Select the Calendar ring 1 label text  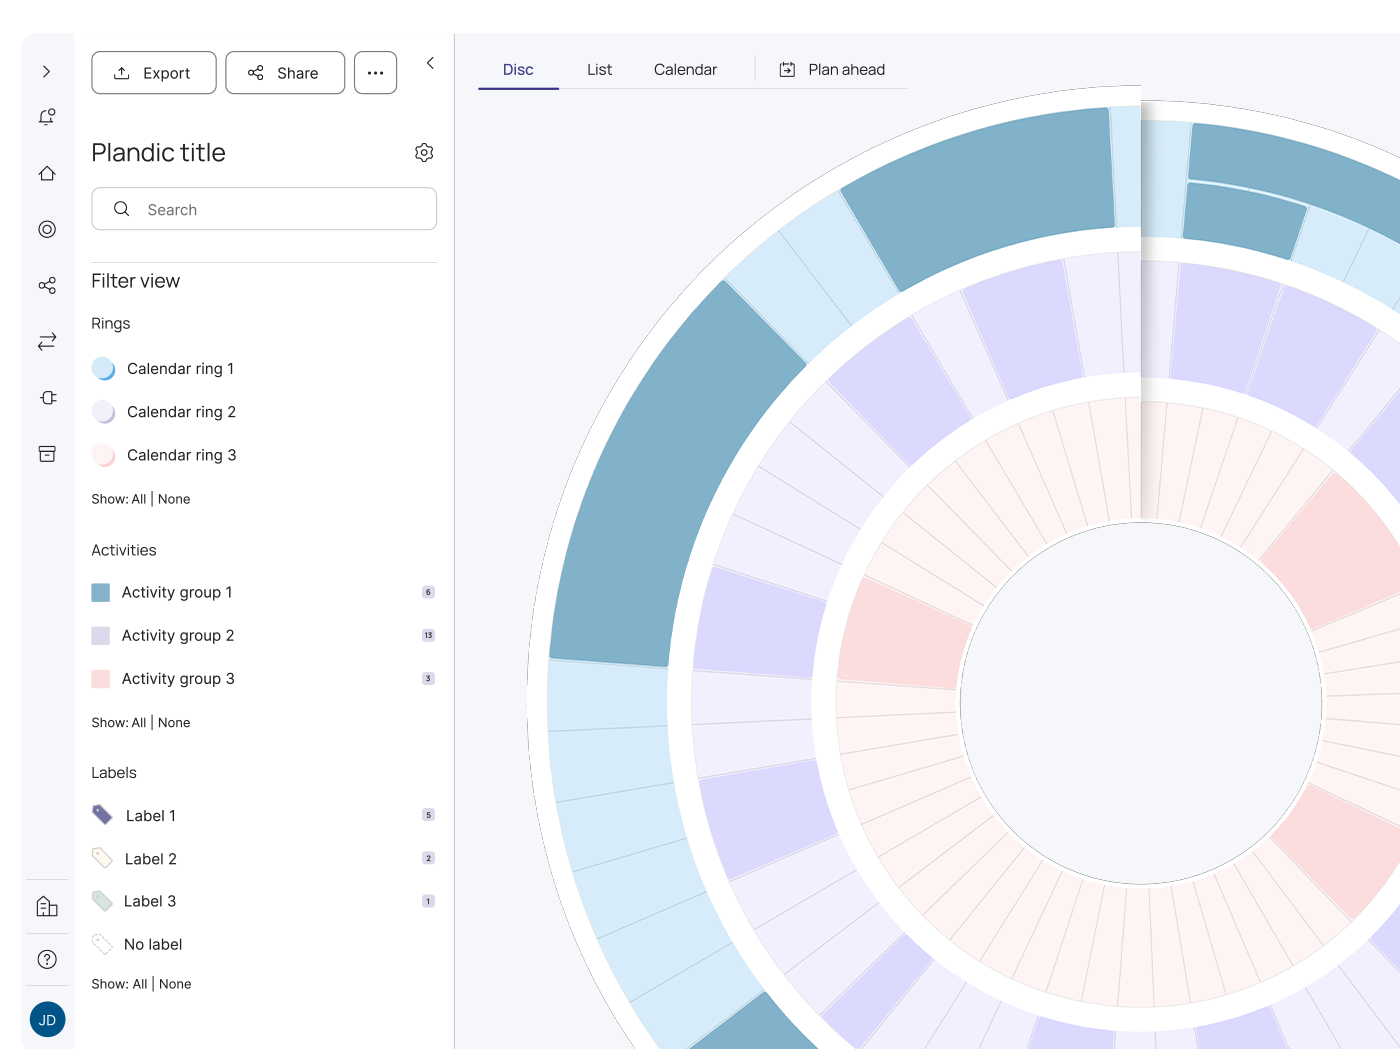(180, 368)
